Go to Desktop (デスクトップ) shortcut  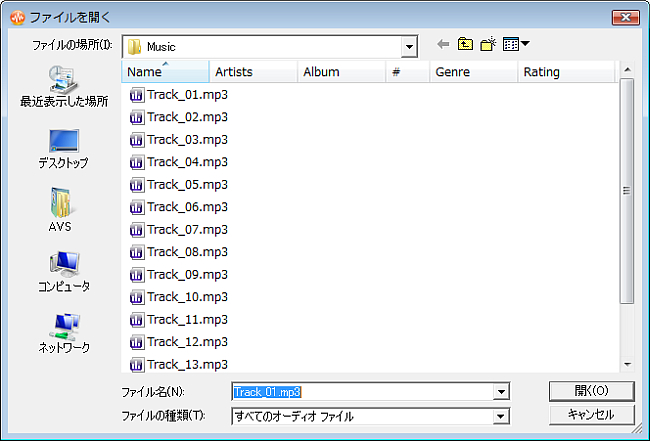click(63, 149)
